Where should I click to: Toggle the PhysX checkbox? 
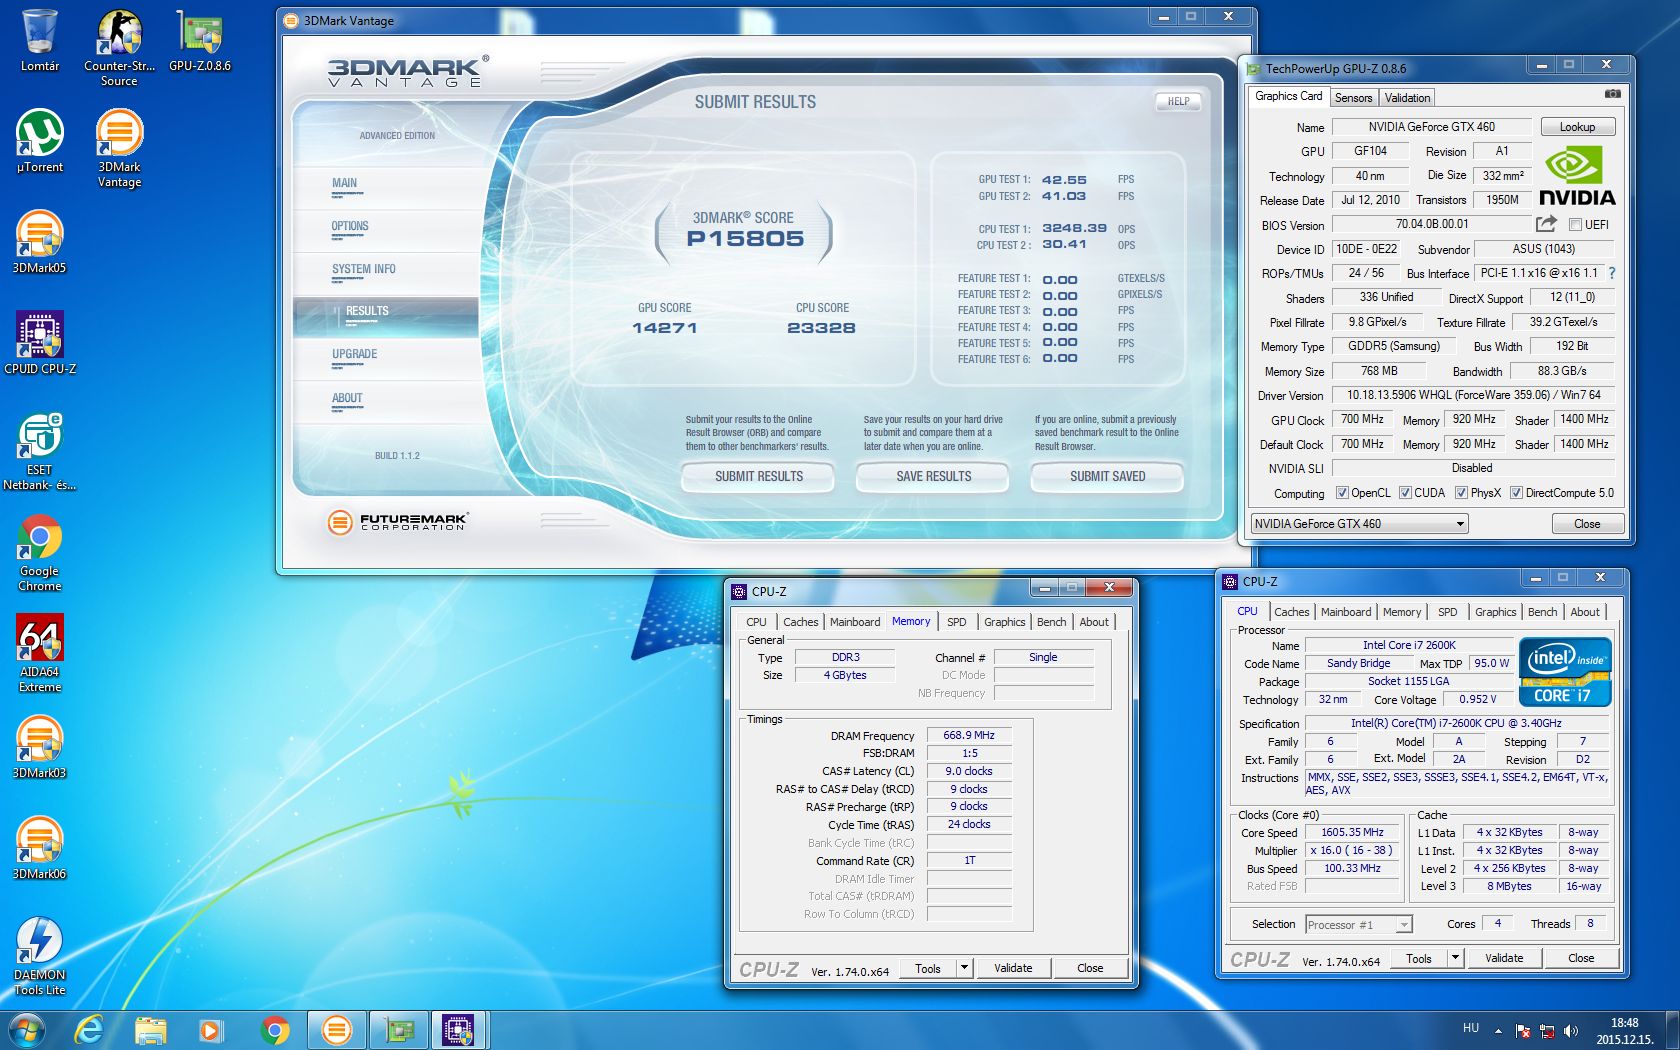click(1462, 493)
